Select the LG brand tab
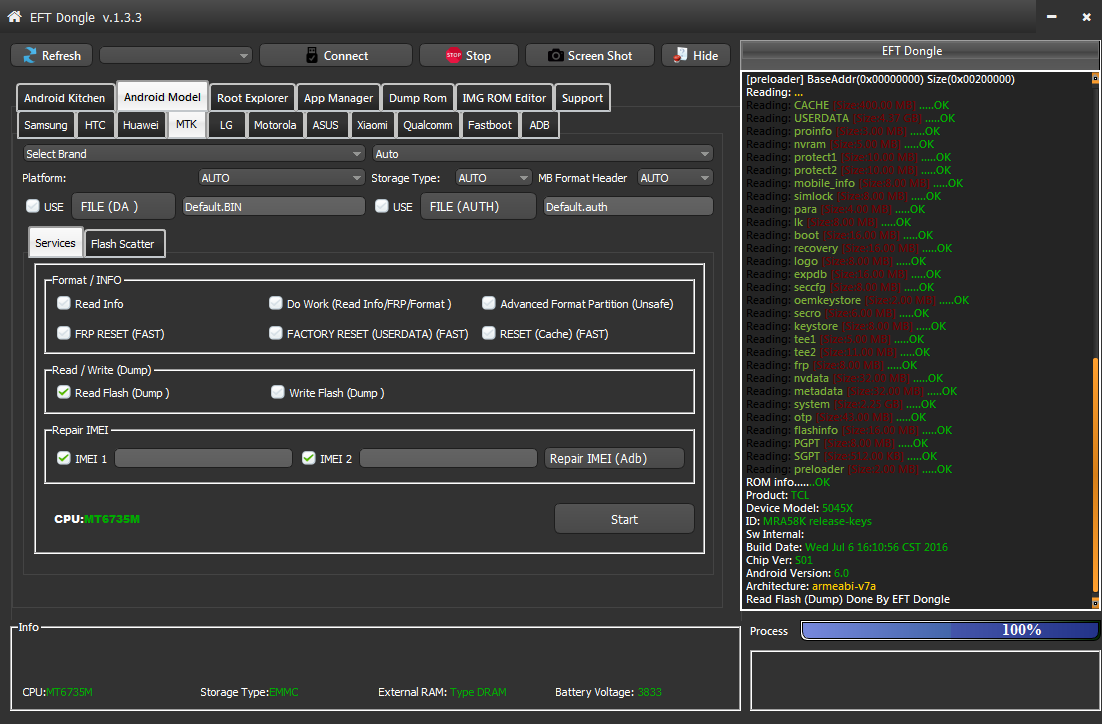1102x724 pixels. point(226,125)
